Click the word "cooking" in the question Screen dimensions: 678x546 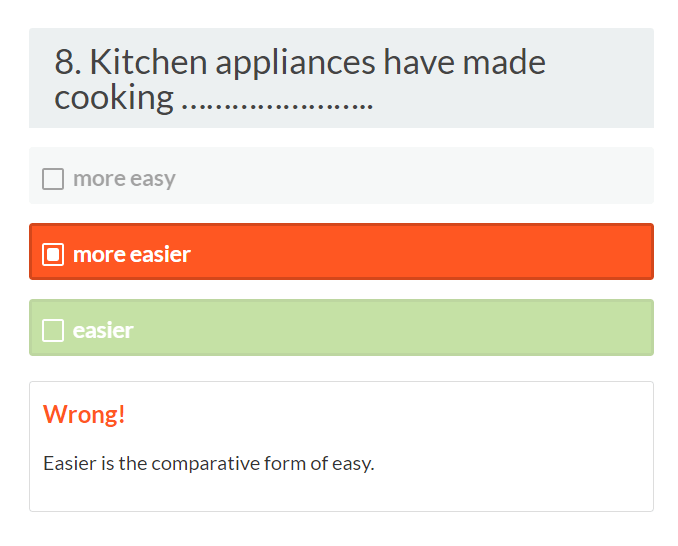(x=114, y=99)
